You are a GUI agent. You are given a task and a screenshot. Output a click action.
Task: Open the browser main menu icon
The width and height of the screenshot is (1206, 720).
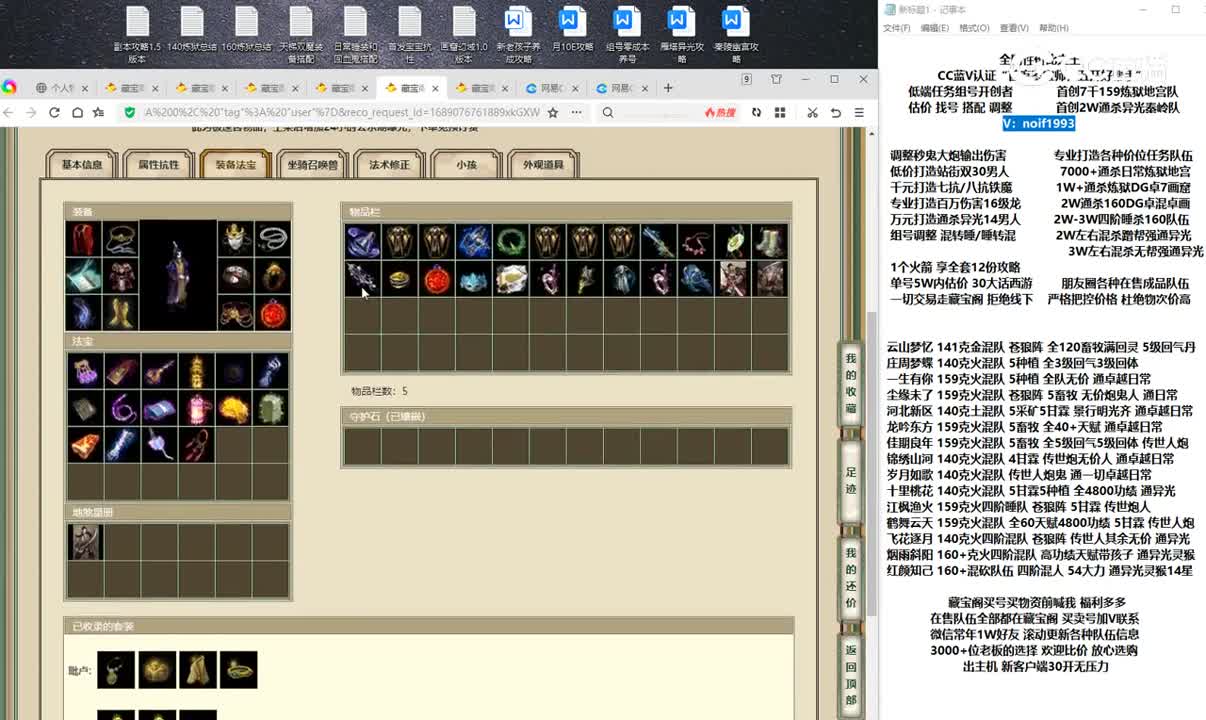point(859,113)
